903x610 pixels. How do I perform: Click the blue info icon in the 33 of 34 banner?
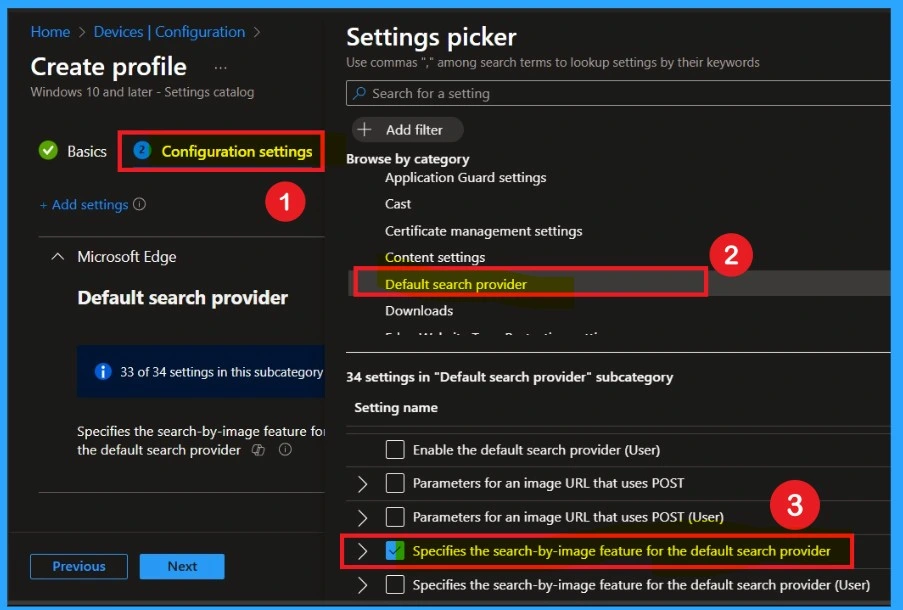click(103, 372)
